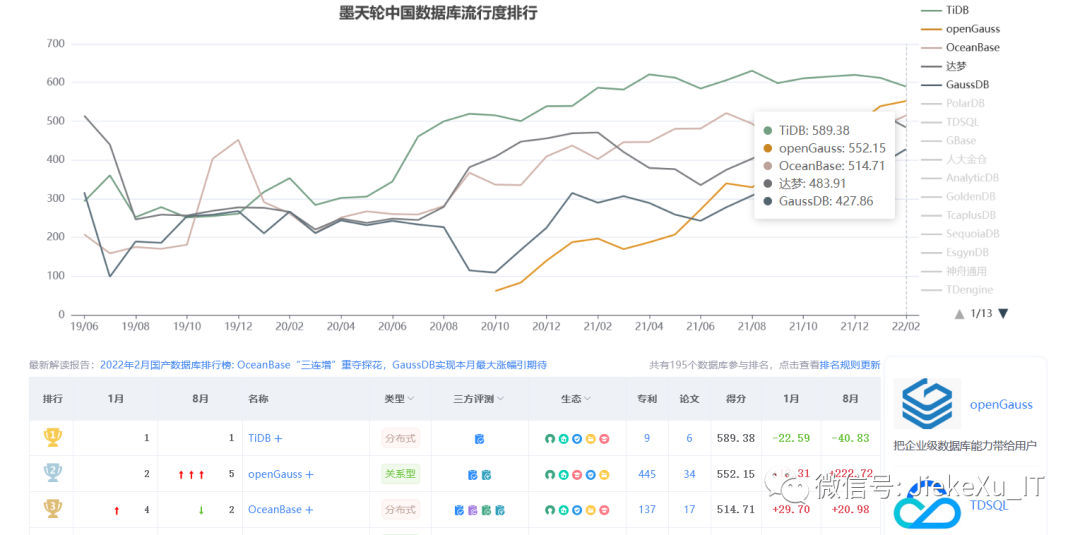The width and height of the screenshot is (1080, 535).
Task: Open the 类型 column filter dropdown
Action: point(411,399)
